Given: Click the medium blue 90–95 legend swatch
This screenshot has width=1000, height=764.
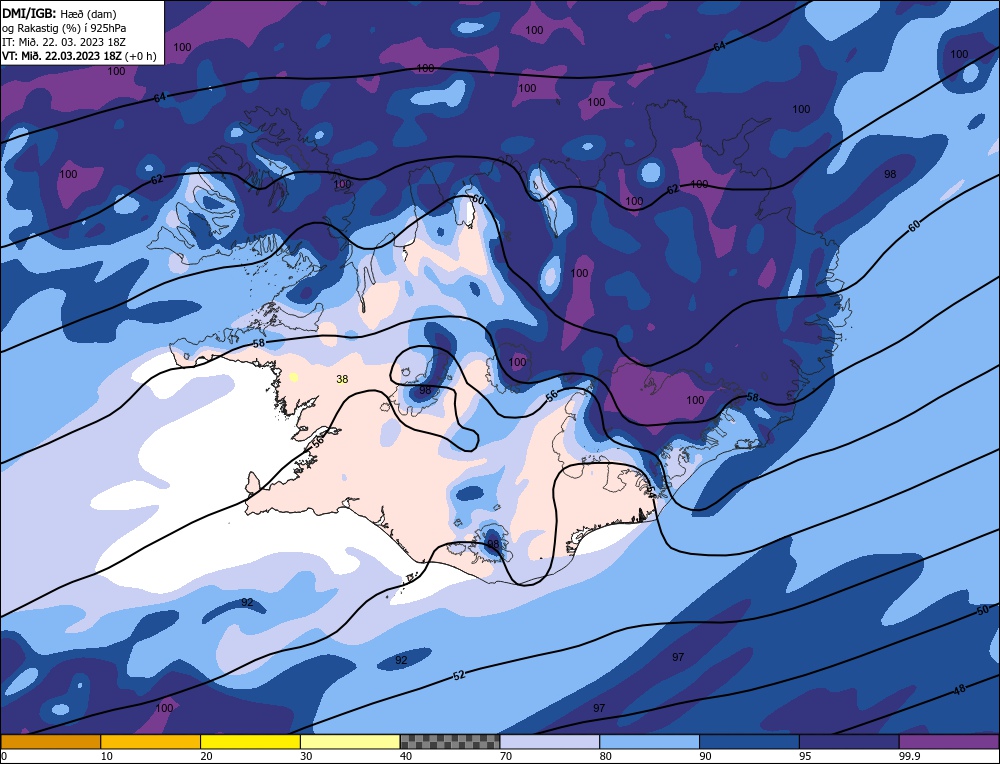Looking at the screenshot, I should tap(749, 742).
